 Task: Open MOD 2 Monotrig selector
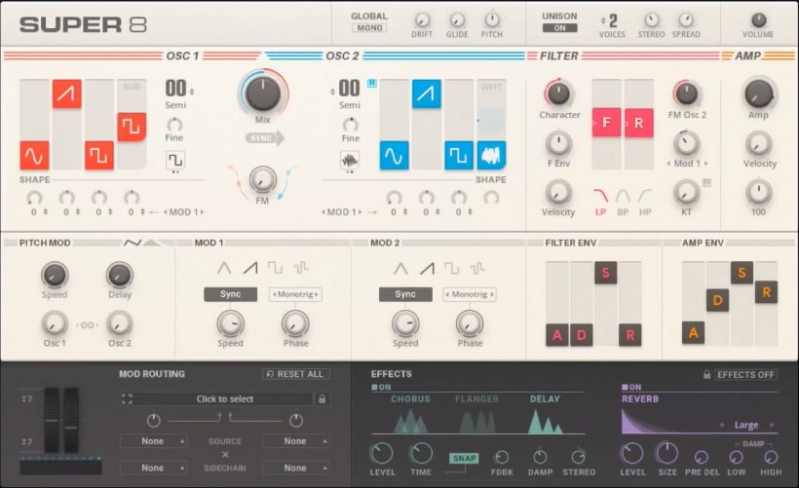click(x=470, y=294)
